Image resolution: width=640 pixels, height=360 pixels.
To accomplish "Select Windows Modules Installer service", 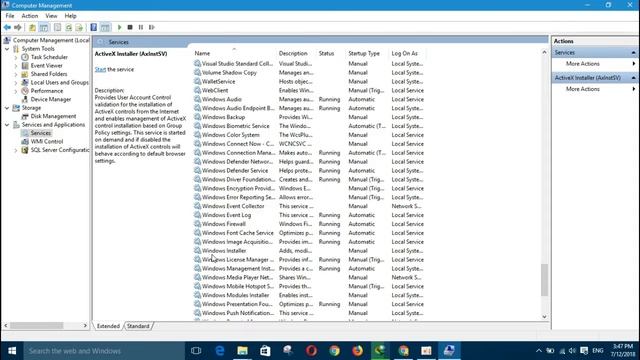I will click(309, 295).
